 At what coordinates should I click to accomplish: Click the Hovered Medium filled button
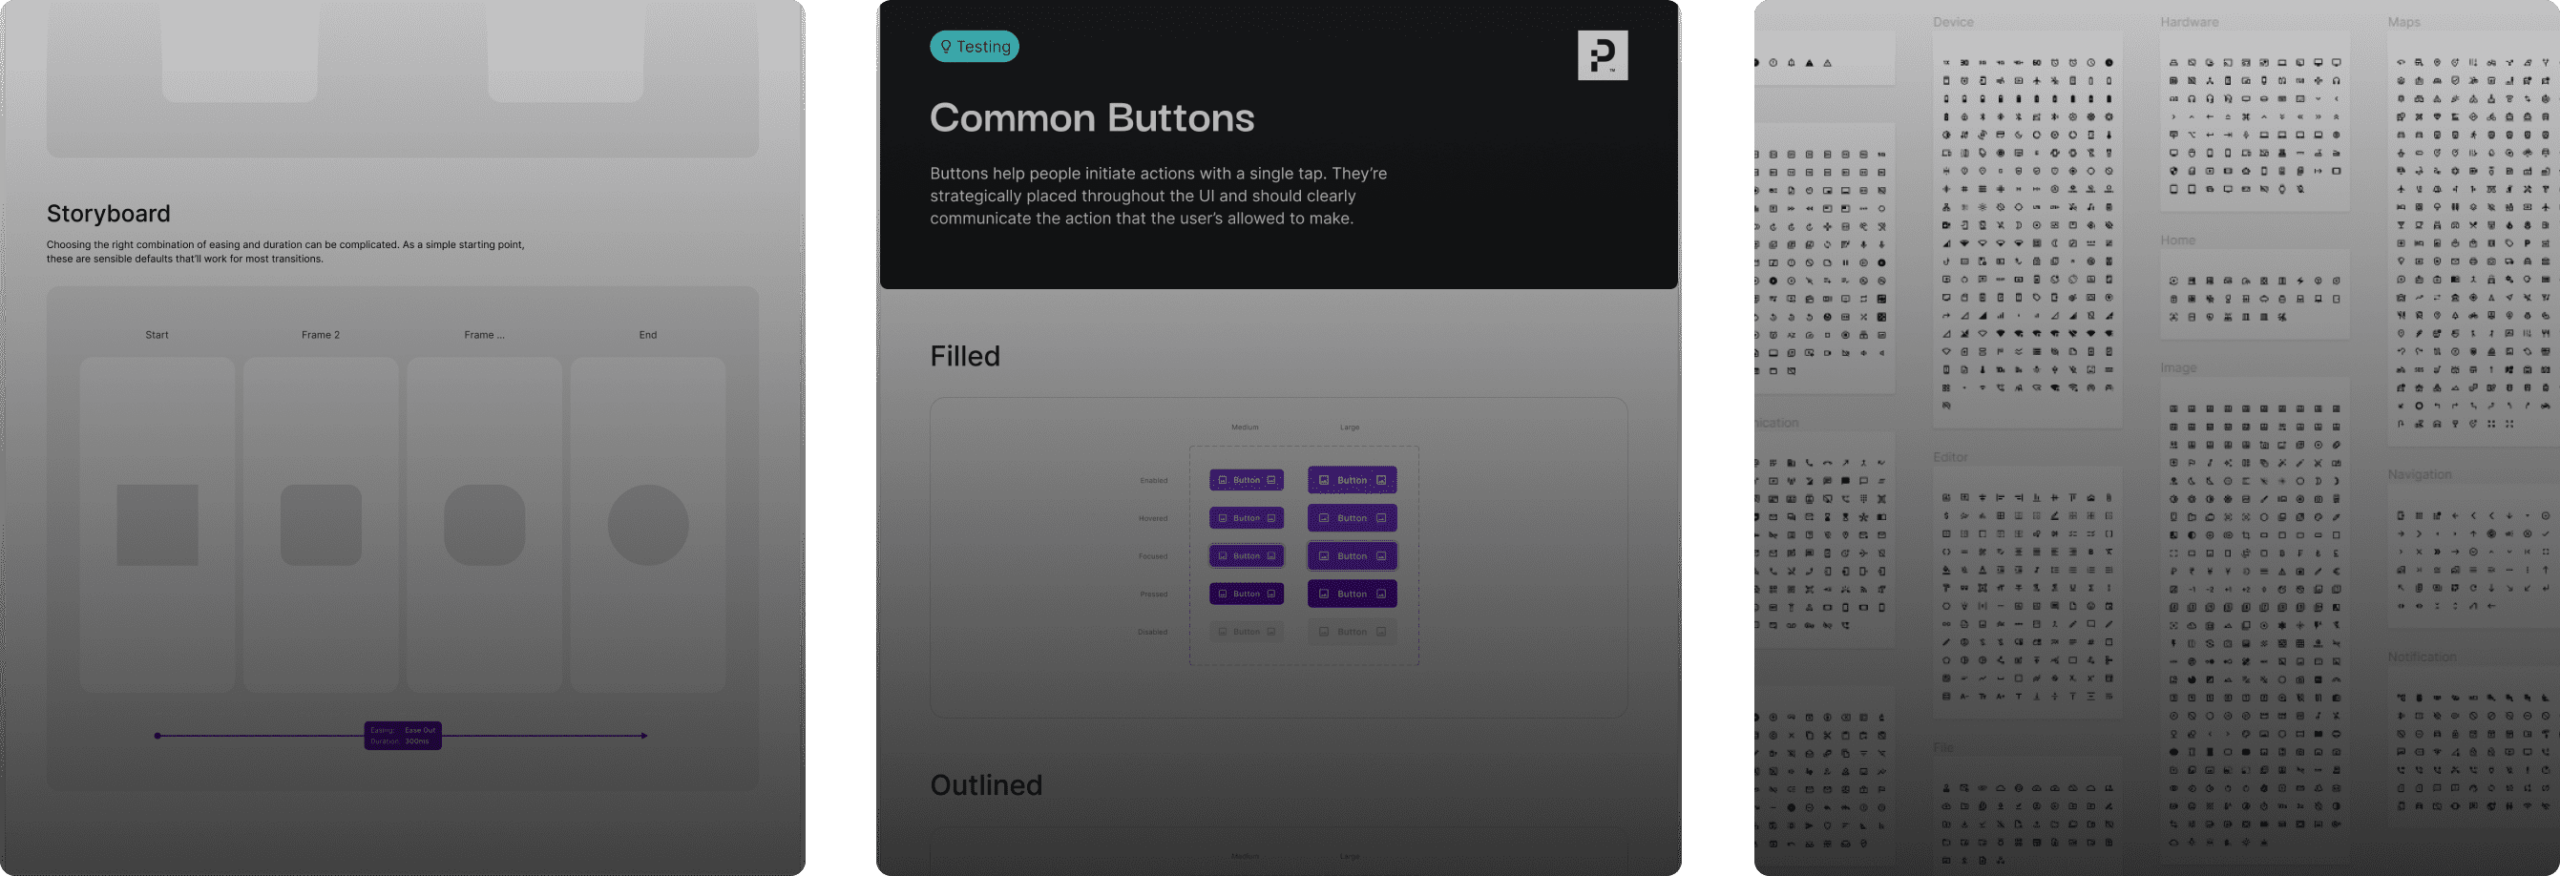tap(1246, 518)
